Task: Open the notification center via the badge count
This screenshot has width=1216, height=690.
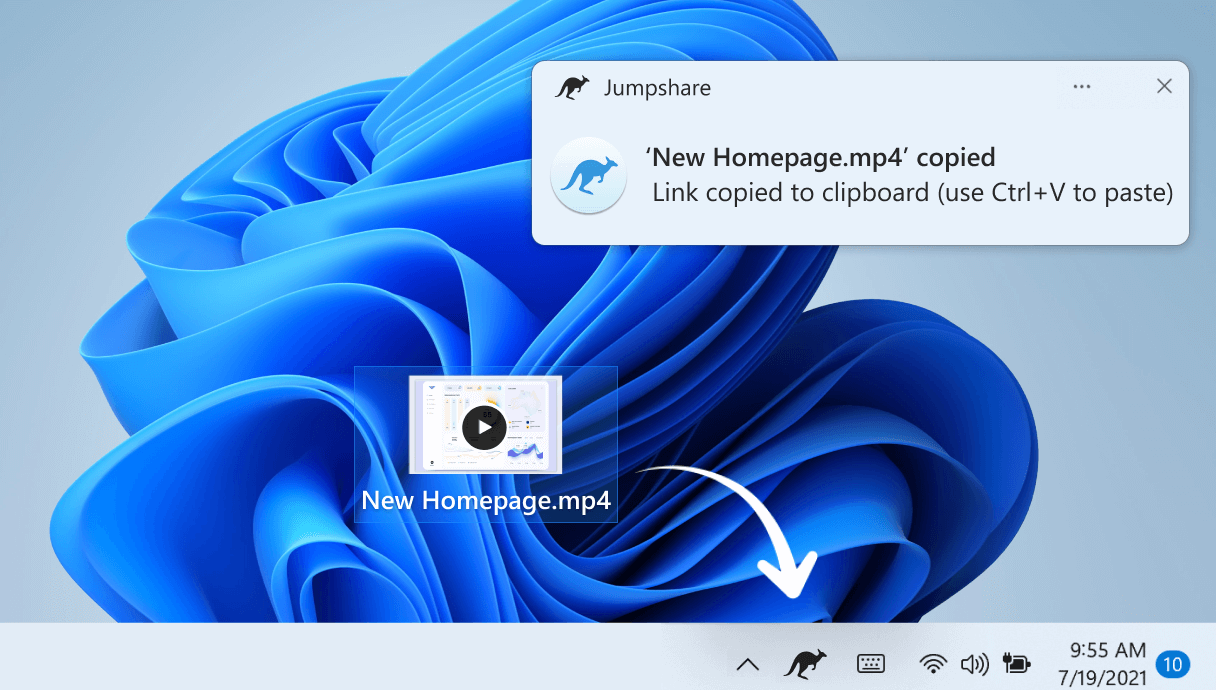Action: [1170, 663]
